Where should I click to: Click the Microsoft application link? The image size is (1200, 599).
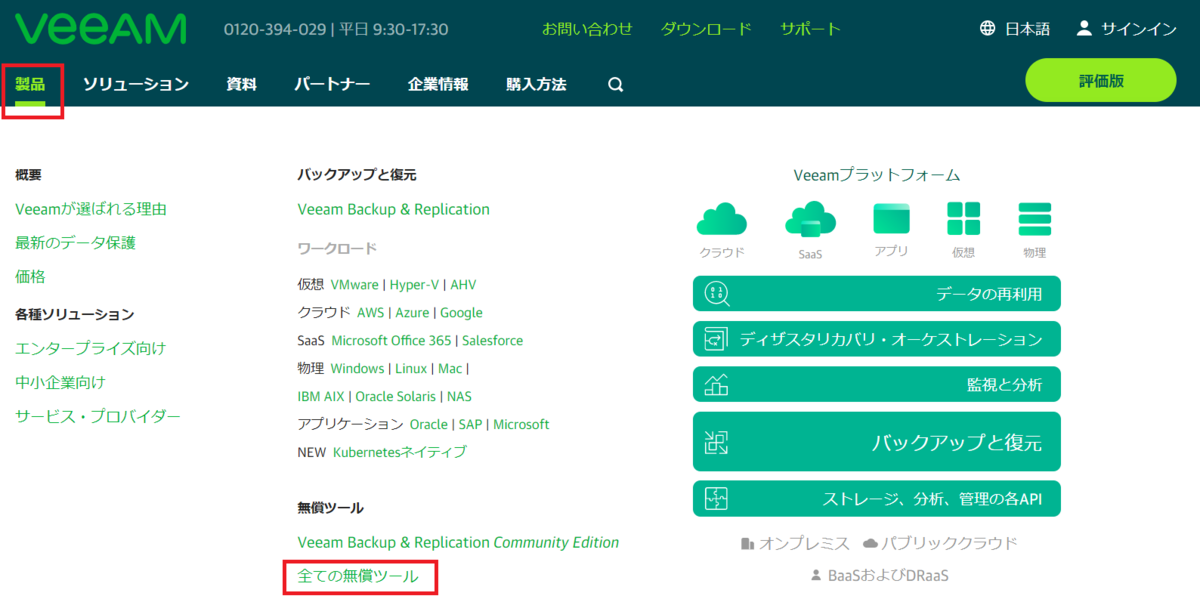(x=521, y=424)
